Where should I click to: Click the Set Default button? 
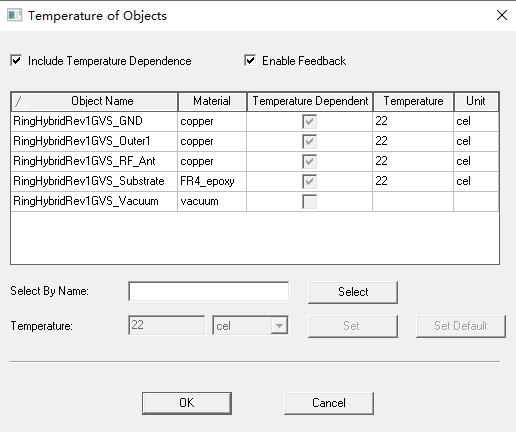click(x=461, y=326)
